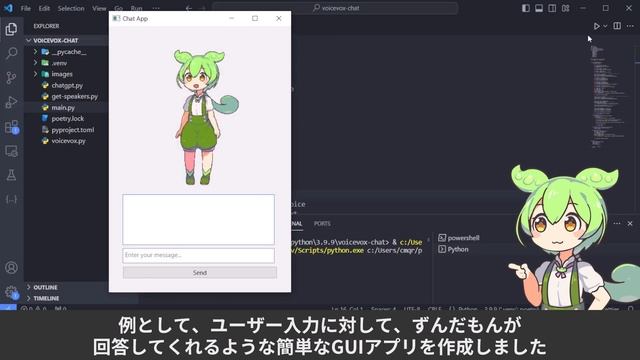Expand the TIMELINE section

point(46,298)
